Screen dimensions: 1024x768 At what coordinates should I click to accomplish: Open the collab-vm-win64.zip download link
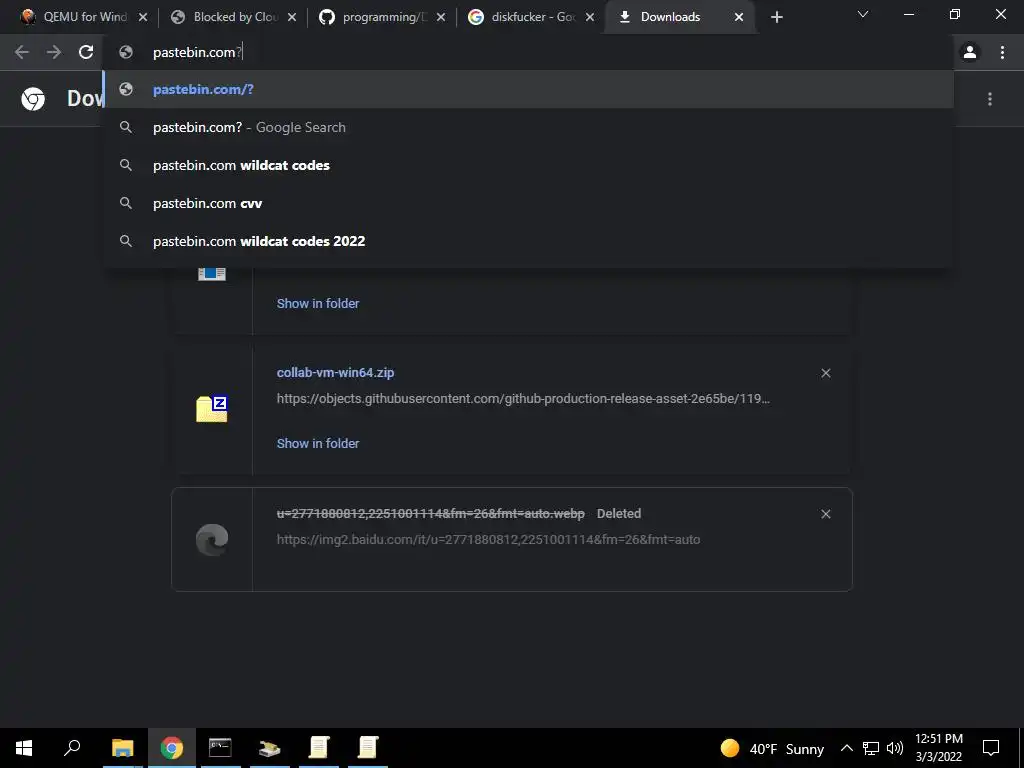pos(336,373)
